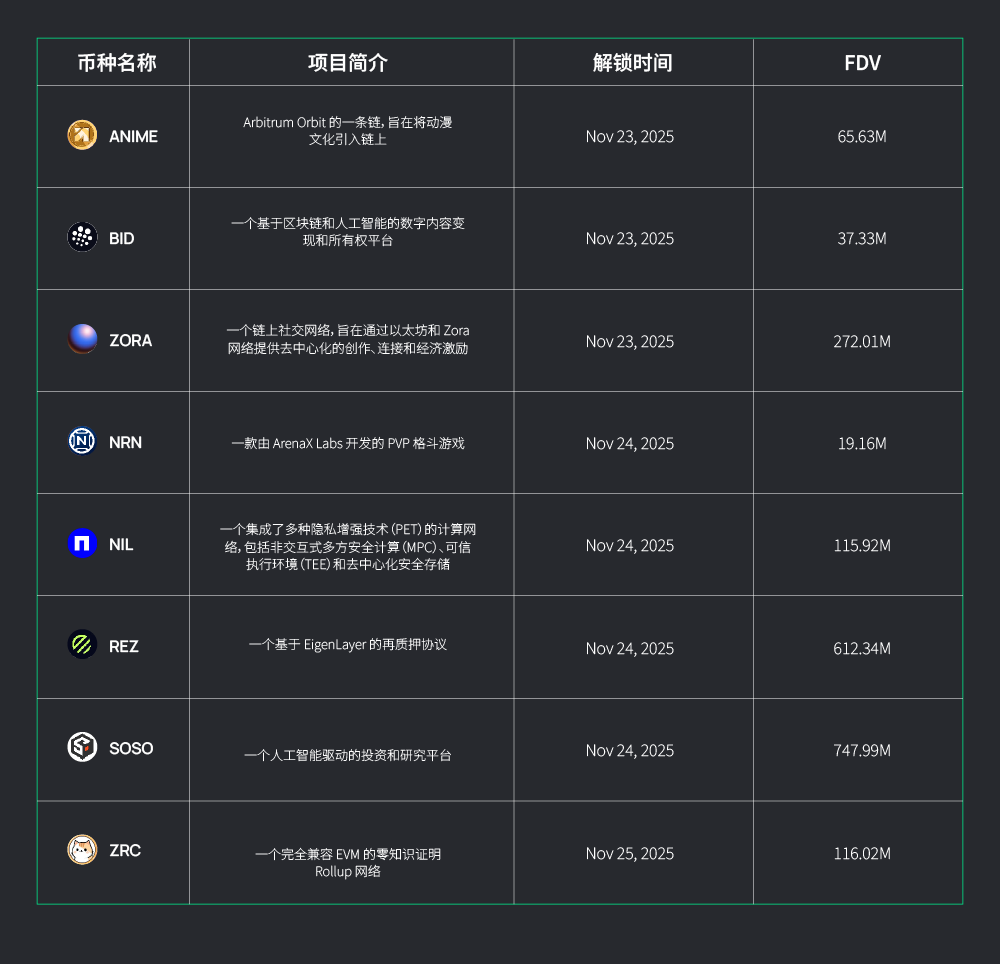
Task: Click the REZ FDV value 612.34M
Action: (862, 648)
